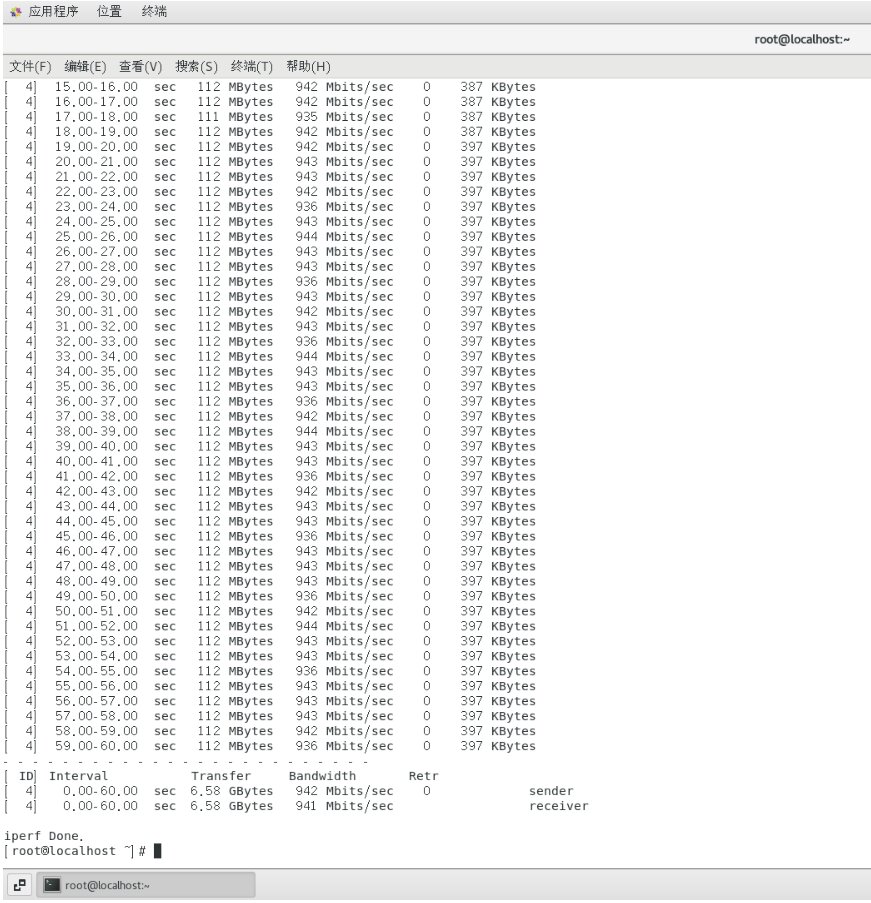The width and height of the screenshot is (871, 903).
Task: Click the root@localhost:~ window title
Action: point(802,40)
